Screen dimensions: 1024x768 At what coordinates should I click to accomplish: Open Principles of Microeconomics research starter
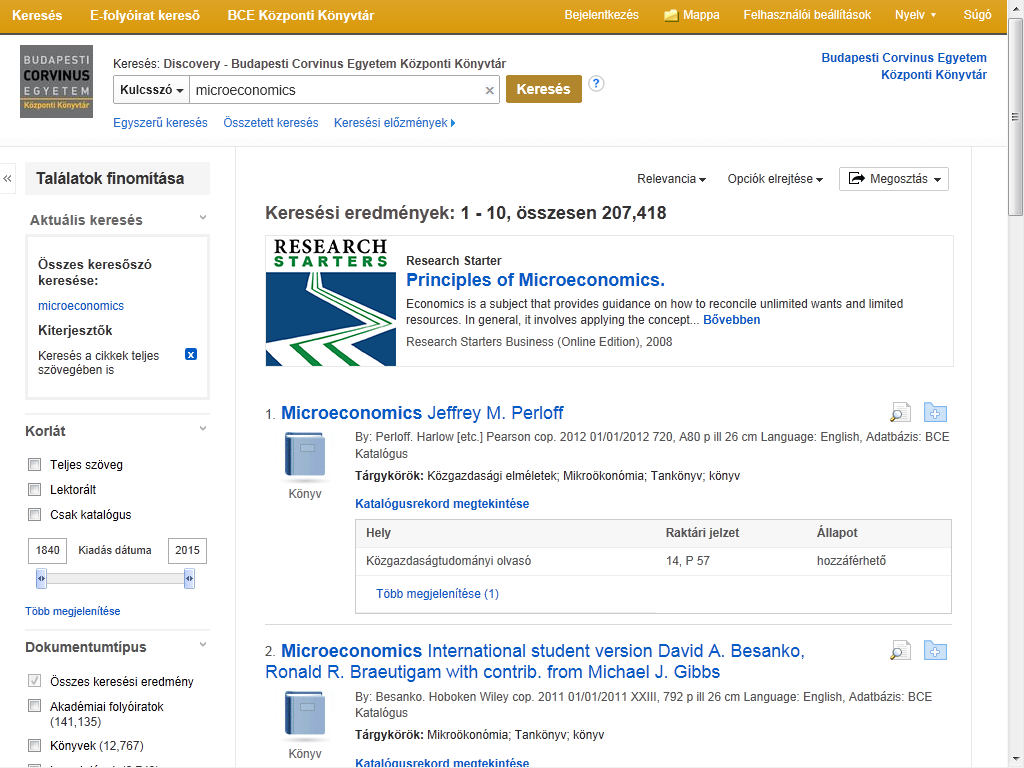536,280
